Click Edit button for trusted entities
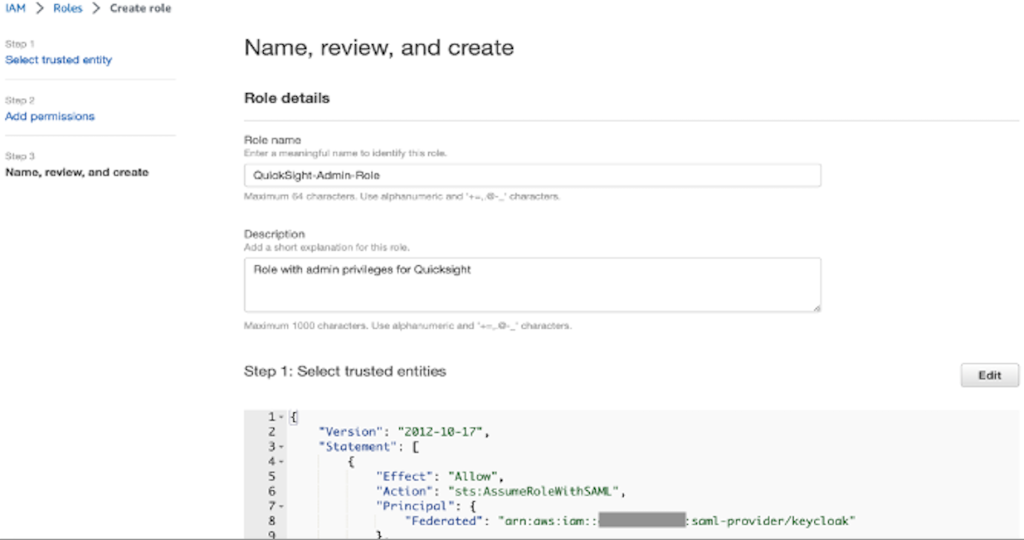 989,375
